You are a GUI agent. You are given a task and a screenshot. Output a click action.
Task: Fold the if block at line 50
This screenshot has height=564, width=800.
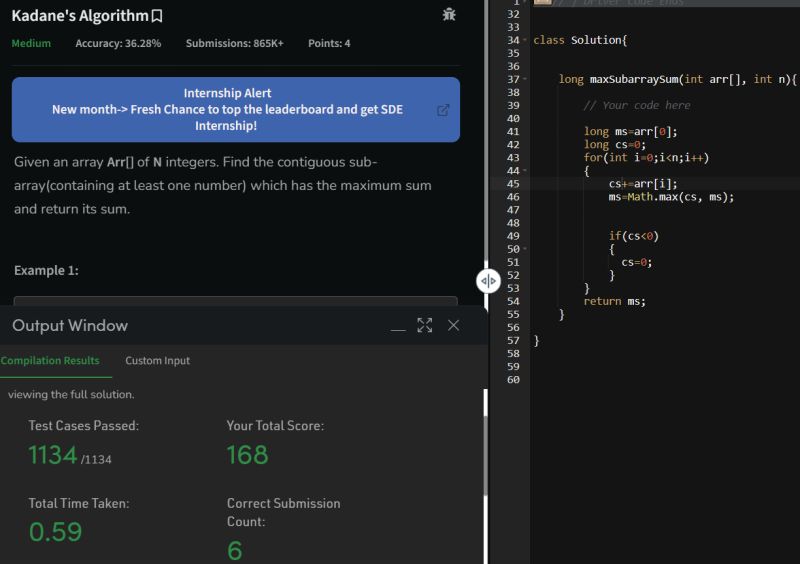point(525,249)
